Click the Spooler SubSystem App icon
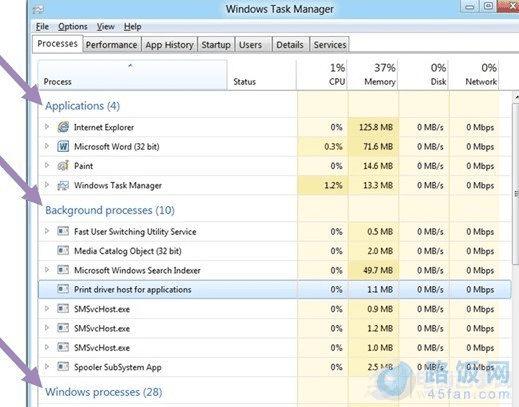Image resolution: width=519 pixels, height=407 pixels. [x=63, y=367]
